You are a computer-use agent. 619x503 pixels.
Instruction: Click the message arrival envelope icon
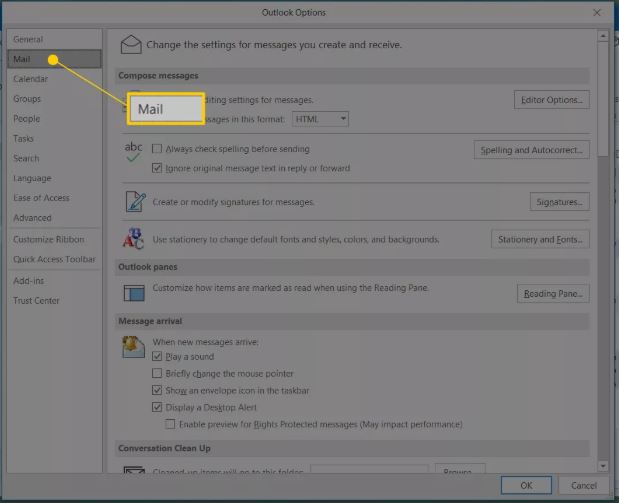pos(133,347)
